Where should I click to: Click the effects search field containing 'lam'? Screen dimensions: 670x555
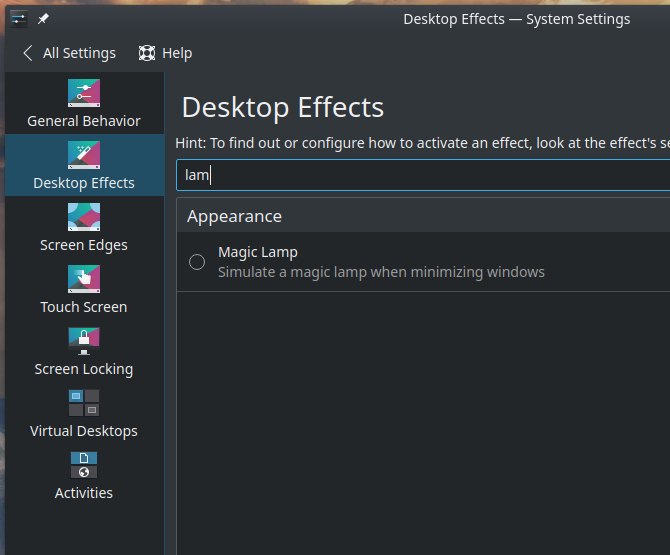coord(423,175)
